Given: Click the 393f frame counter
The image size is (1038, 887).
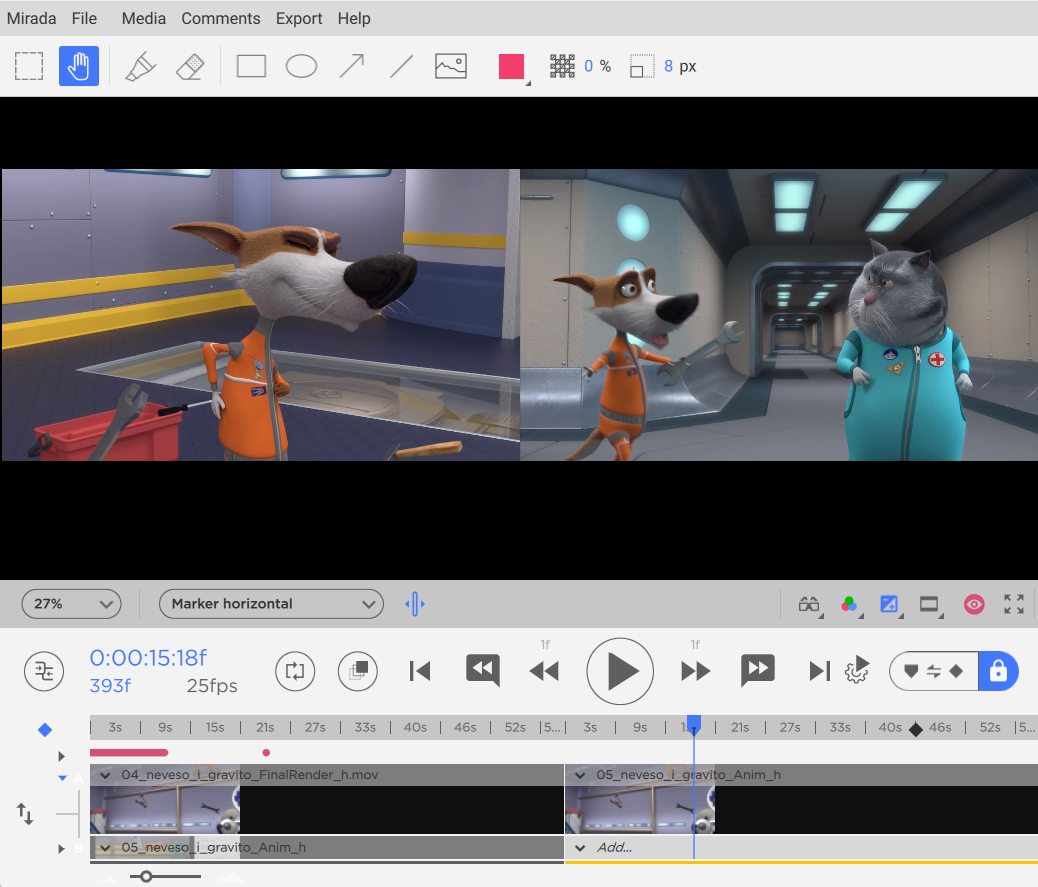Looking at the screenshot, I should (111, 686).
